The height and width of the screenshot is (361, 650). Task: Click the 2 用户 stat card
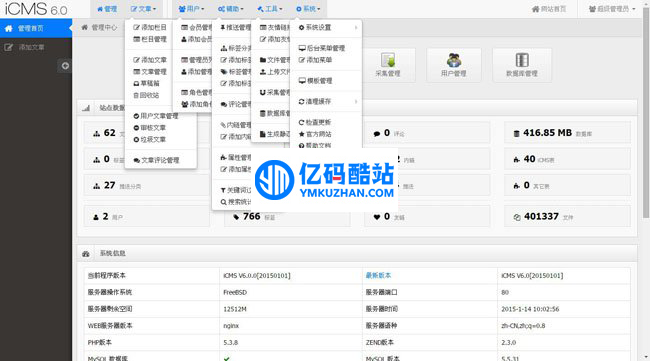147,216
